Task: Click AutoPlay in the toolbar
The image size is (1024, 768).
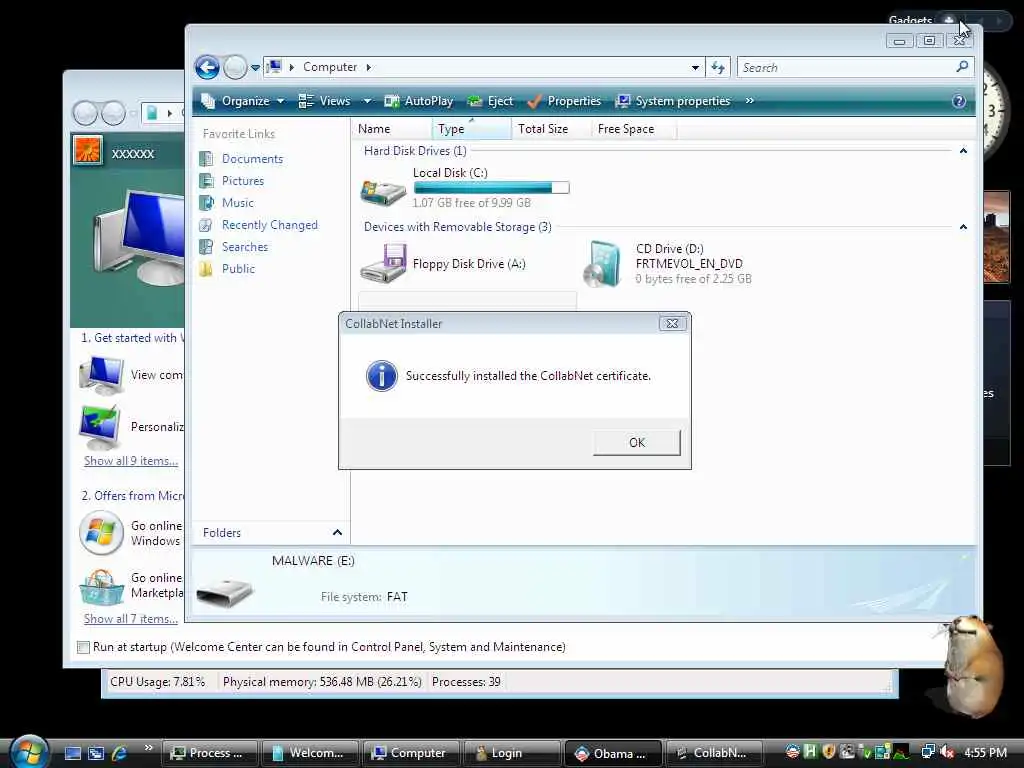Action: (419, 101)
